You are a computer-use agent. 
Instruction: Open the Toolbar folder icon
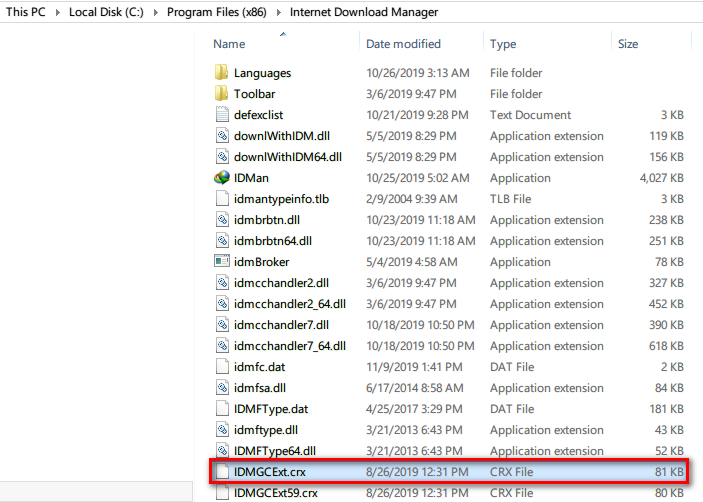pos(221,94)
